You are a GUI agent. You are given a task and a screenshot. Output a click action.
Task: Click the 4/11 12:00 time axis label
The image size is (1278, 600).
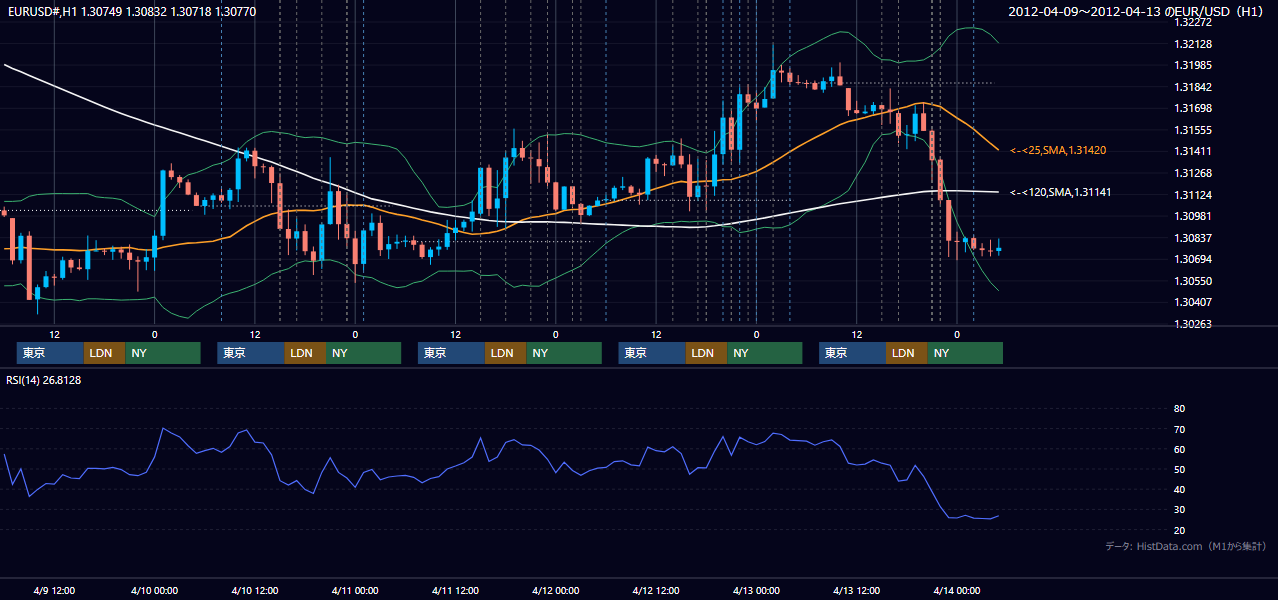coord(455,590)
